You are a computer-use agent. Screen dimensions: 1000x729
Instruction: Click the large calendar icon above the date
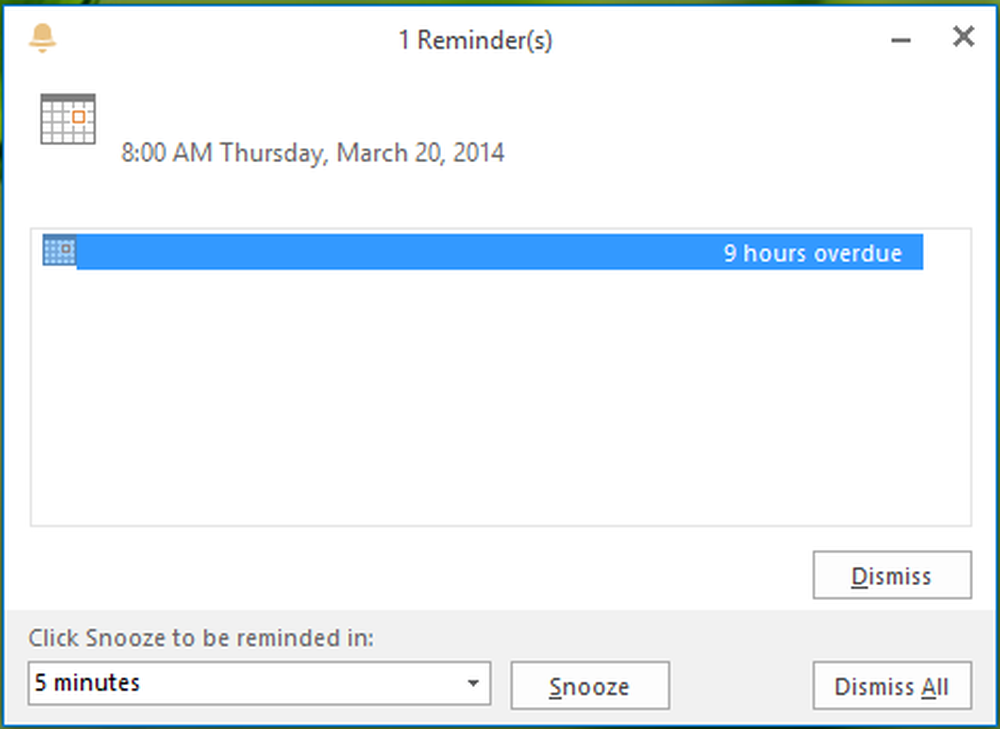(68, 119)
